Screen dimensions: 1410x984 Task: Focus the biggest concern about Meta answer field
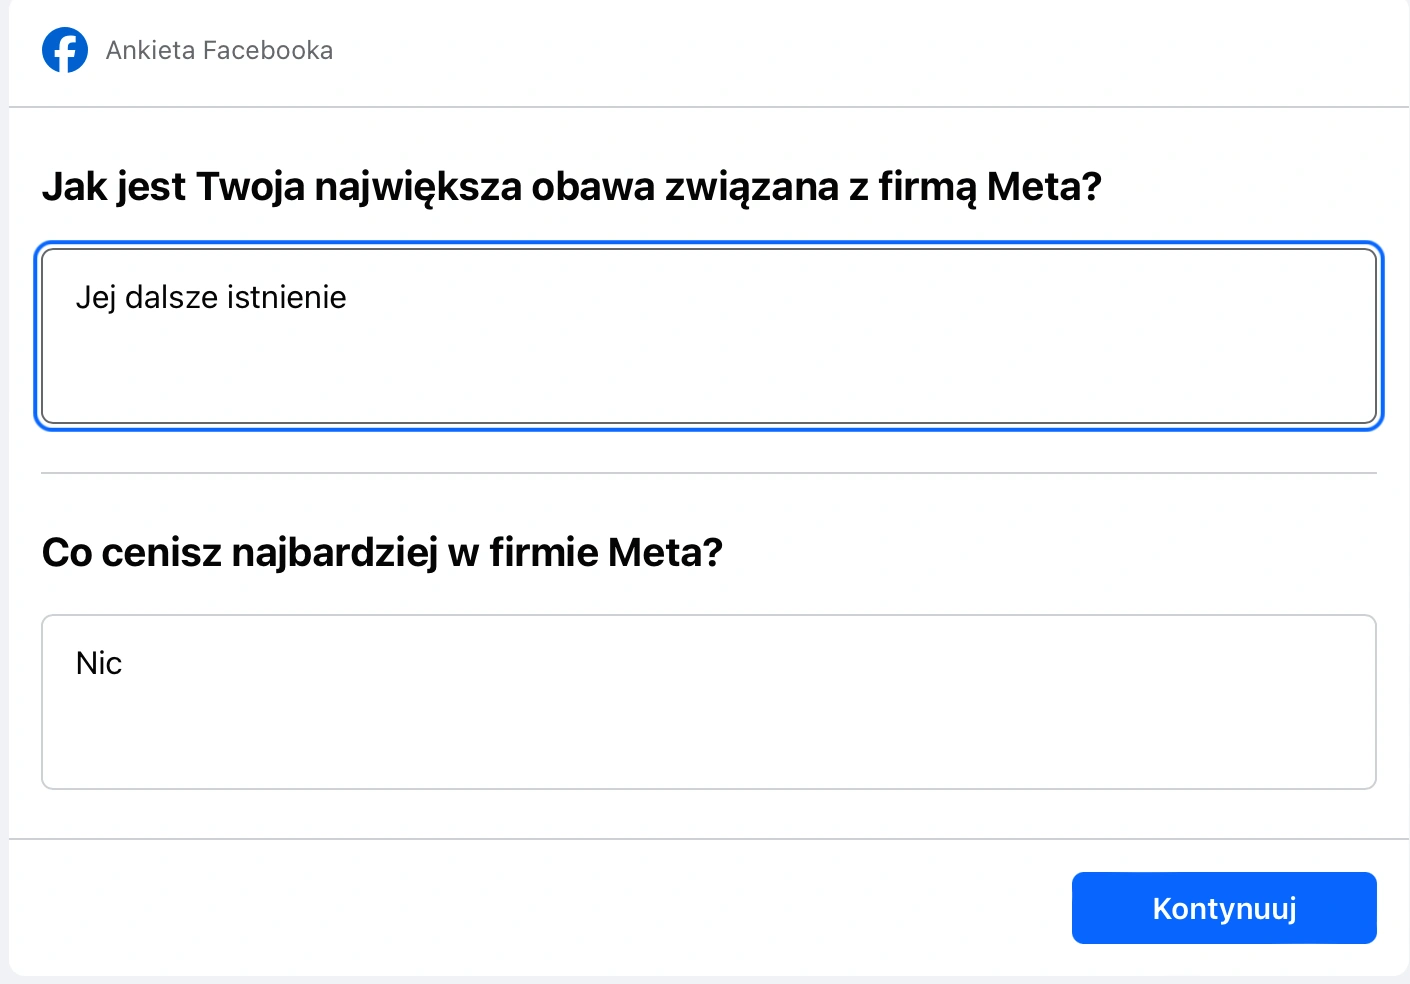click(709, 336)
